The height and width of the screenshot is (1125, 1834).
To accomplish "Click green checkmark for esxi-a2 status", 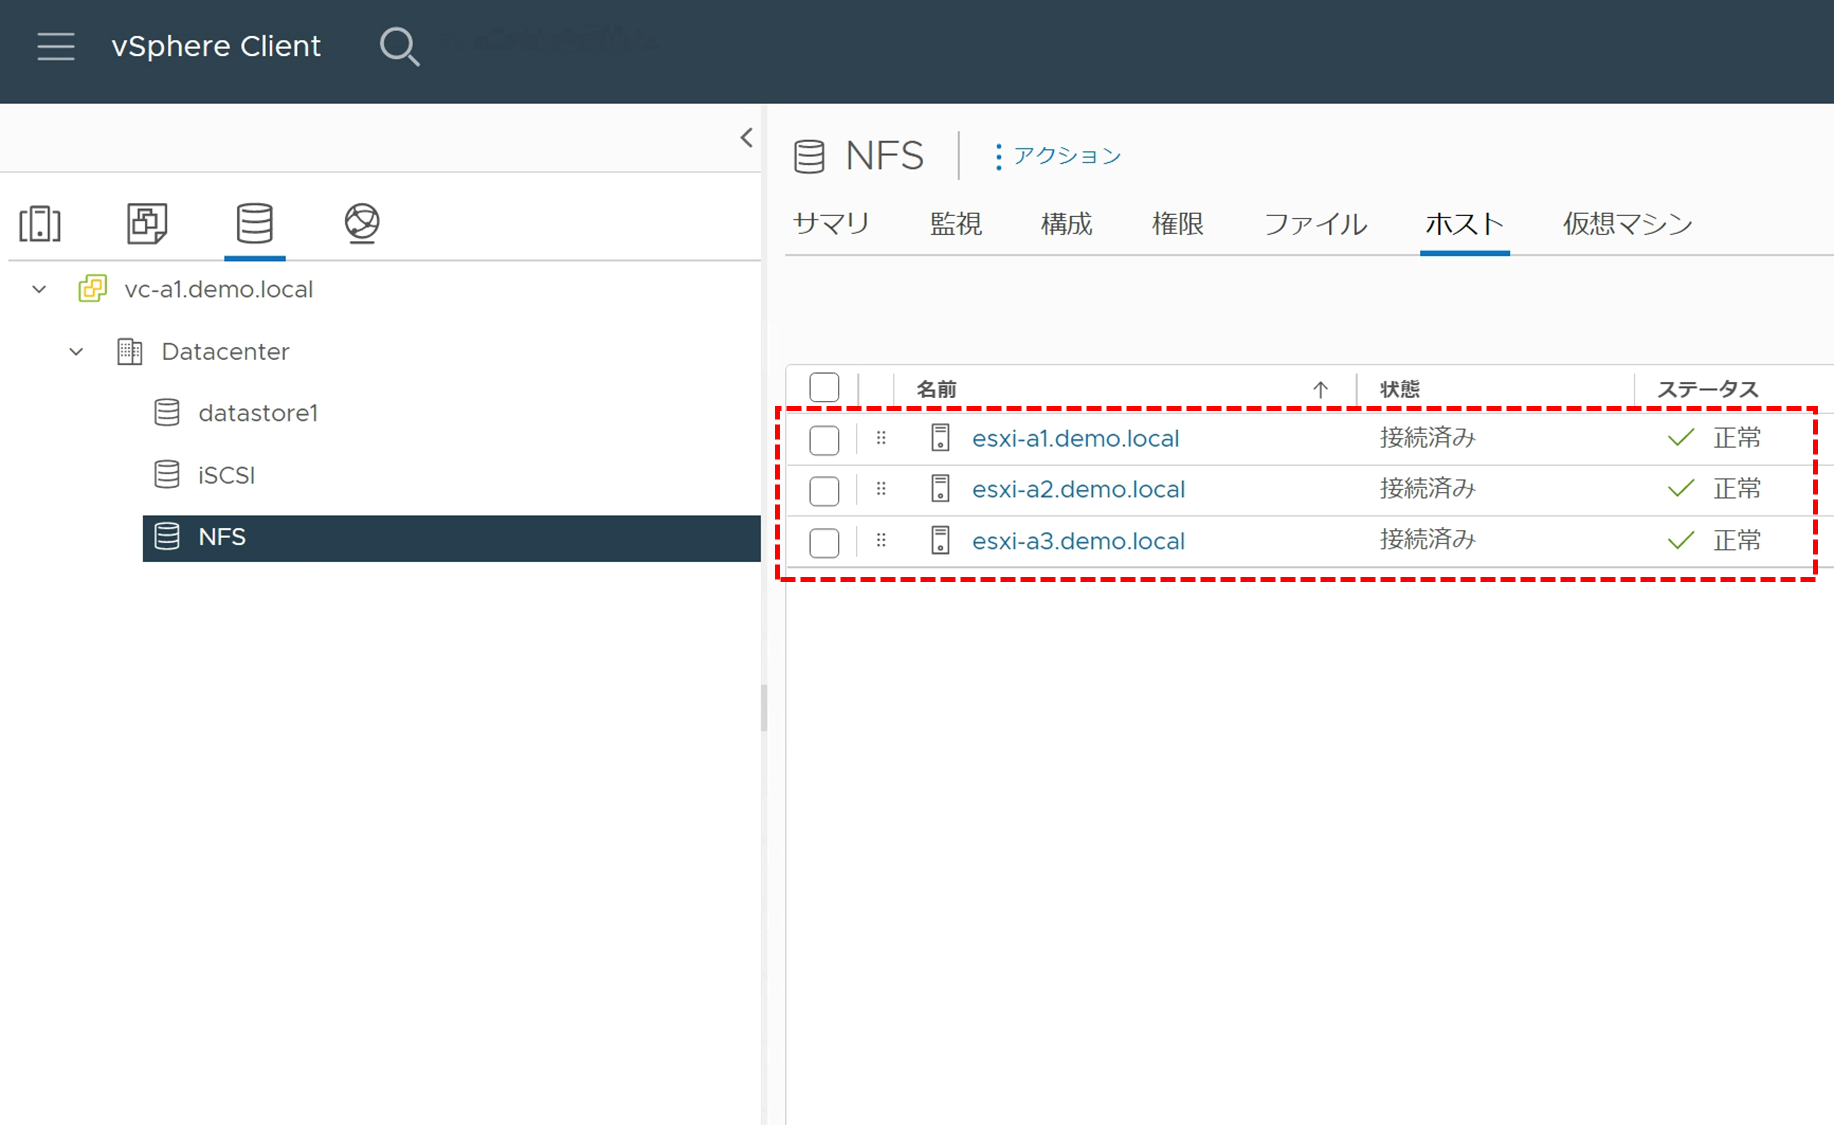I will coord(1681,489).
